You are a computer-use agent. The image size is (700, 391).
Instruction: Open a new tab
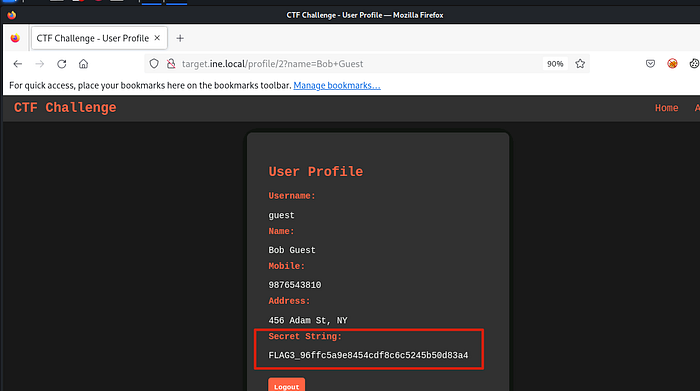180,38
